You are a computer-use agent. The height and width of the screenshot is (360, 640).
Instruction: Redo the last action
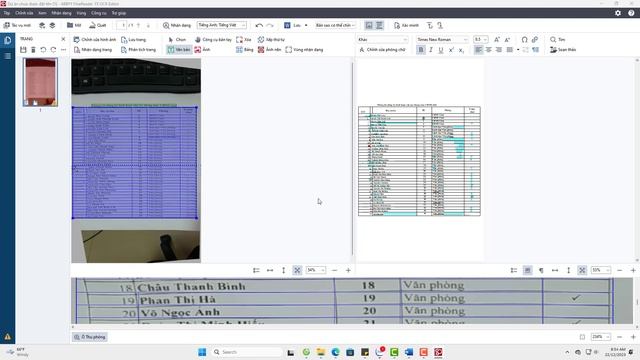click(270, 25)
